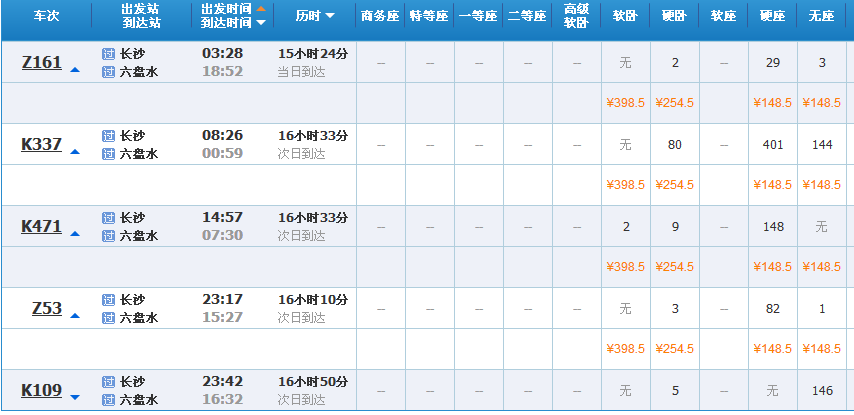Click duration 16小时10分 of Z53
This screenshot has height=415, width=854.
tap(313, 300)
